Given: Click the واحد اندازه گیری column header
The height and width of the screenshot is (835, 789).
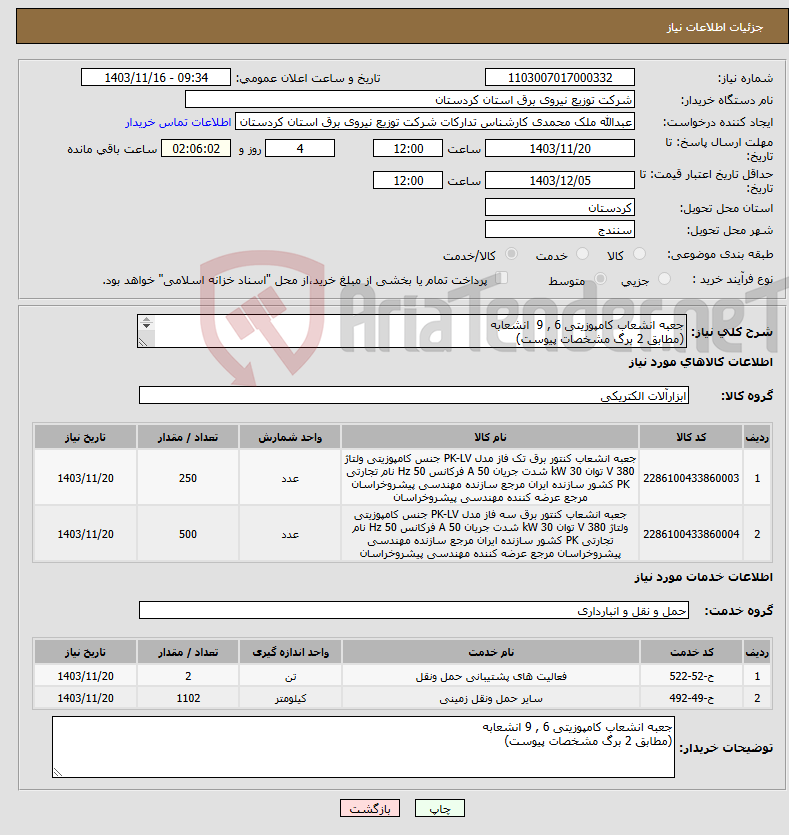Looking at the screenshot, I should 290,652.
